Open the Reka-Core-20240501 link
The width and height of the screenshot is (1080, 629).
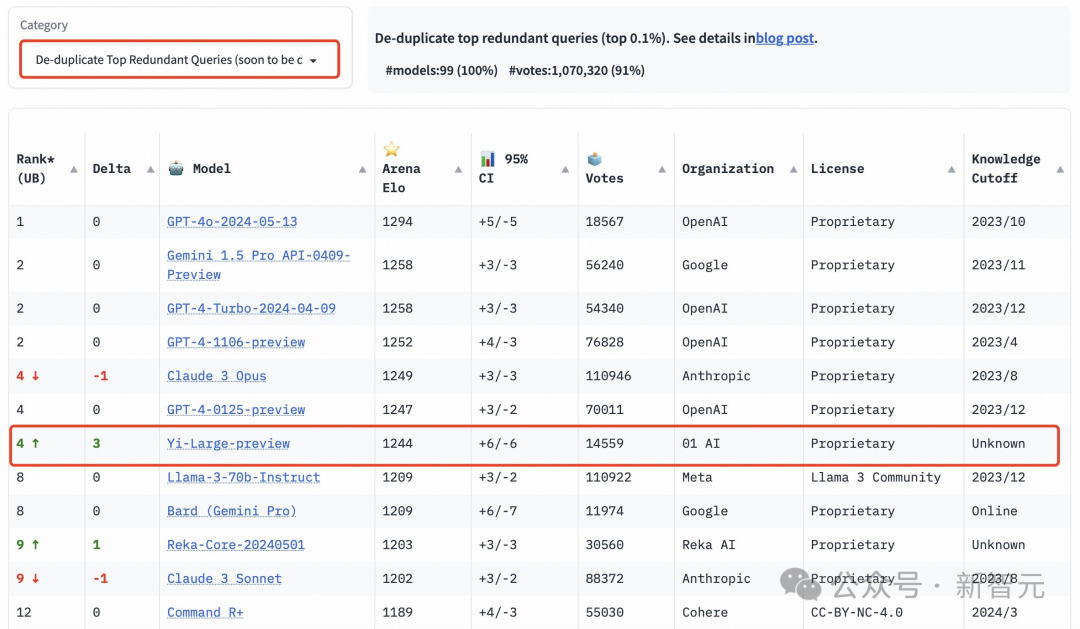click(x=236, y=545)
